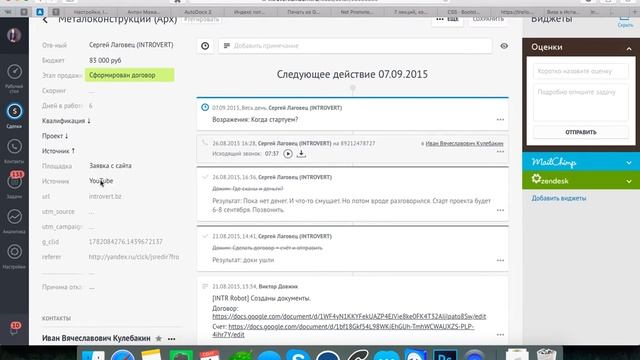Open options for 'Пока нет денег' result note

click(x=500, y=210)
